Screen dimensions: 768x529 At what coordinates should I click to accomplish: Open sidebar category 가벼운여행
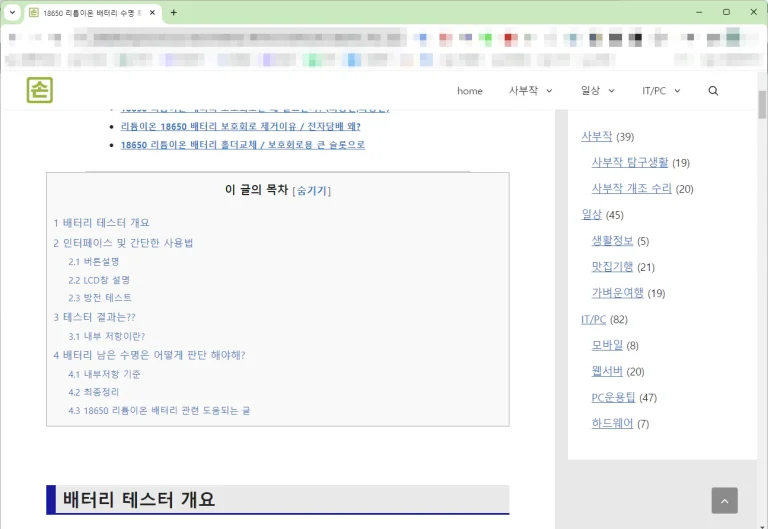[618, 293]
